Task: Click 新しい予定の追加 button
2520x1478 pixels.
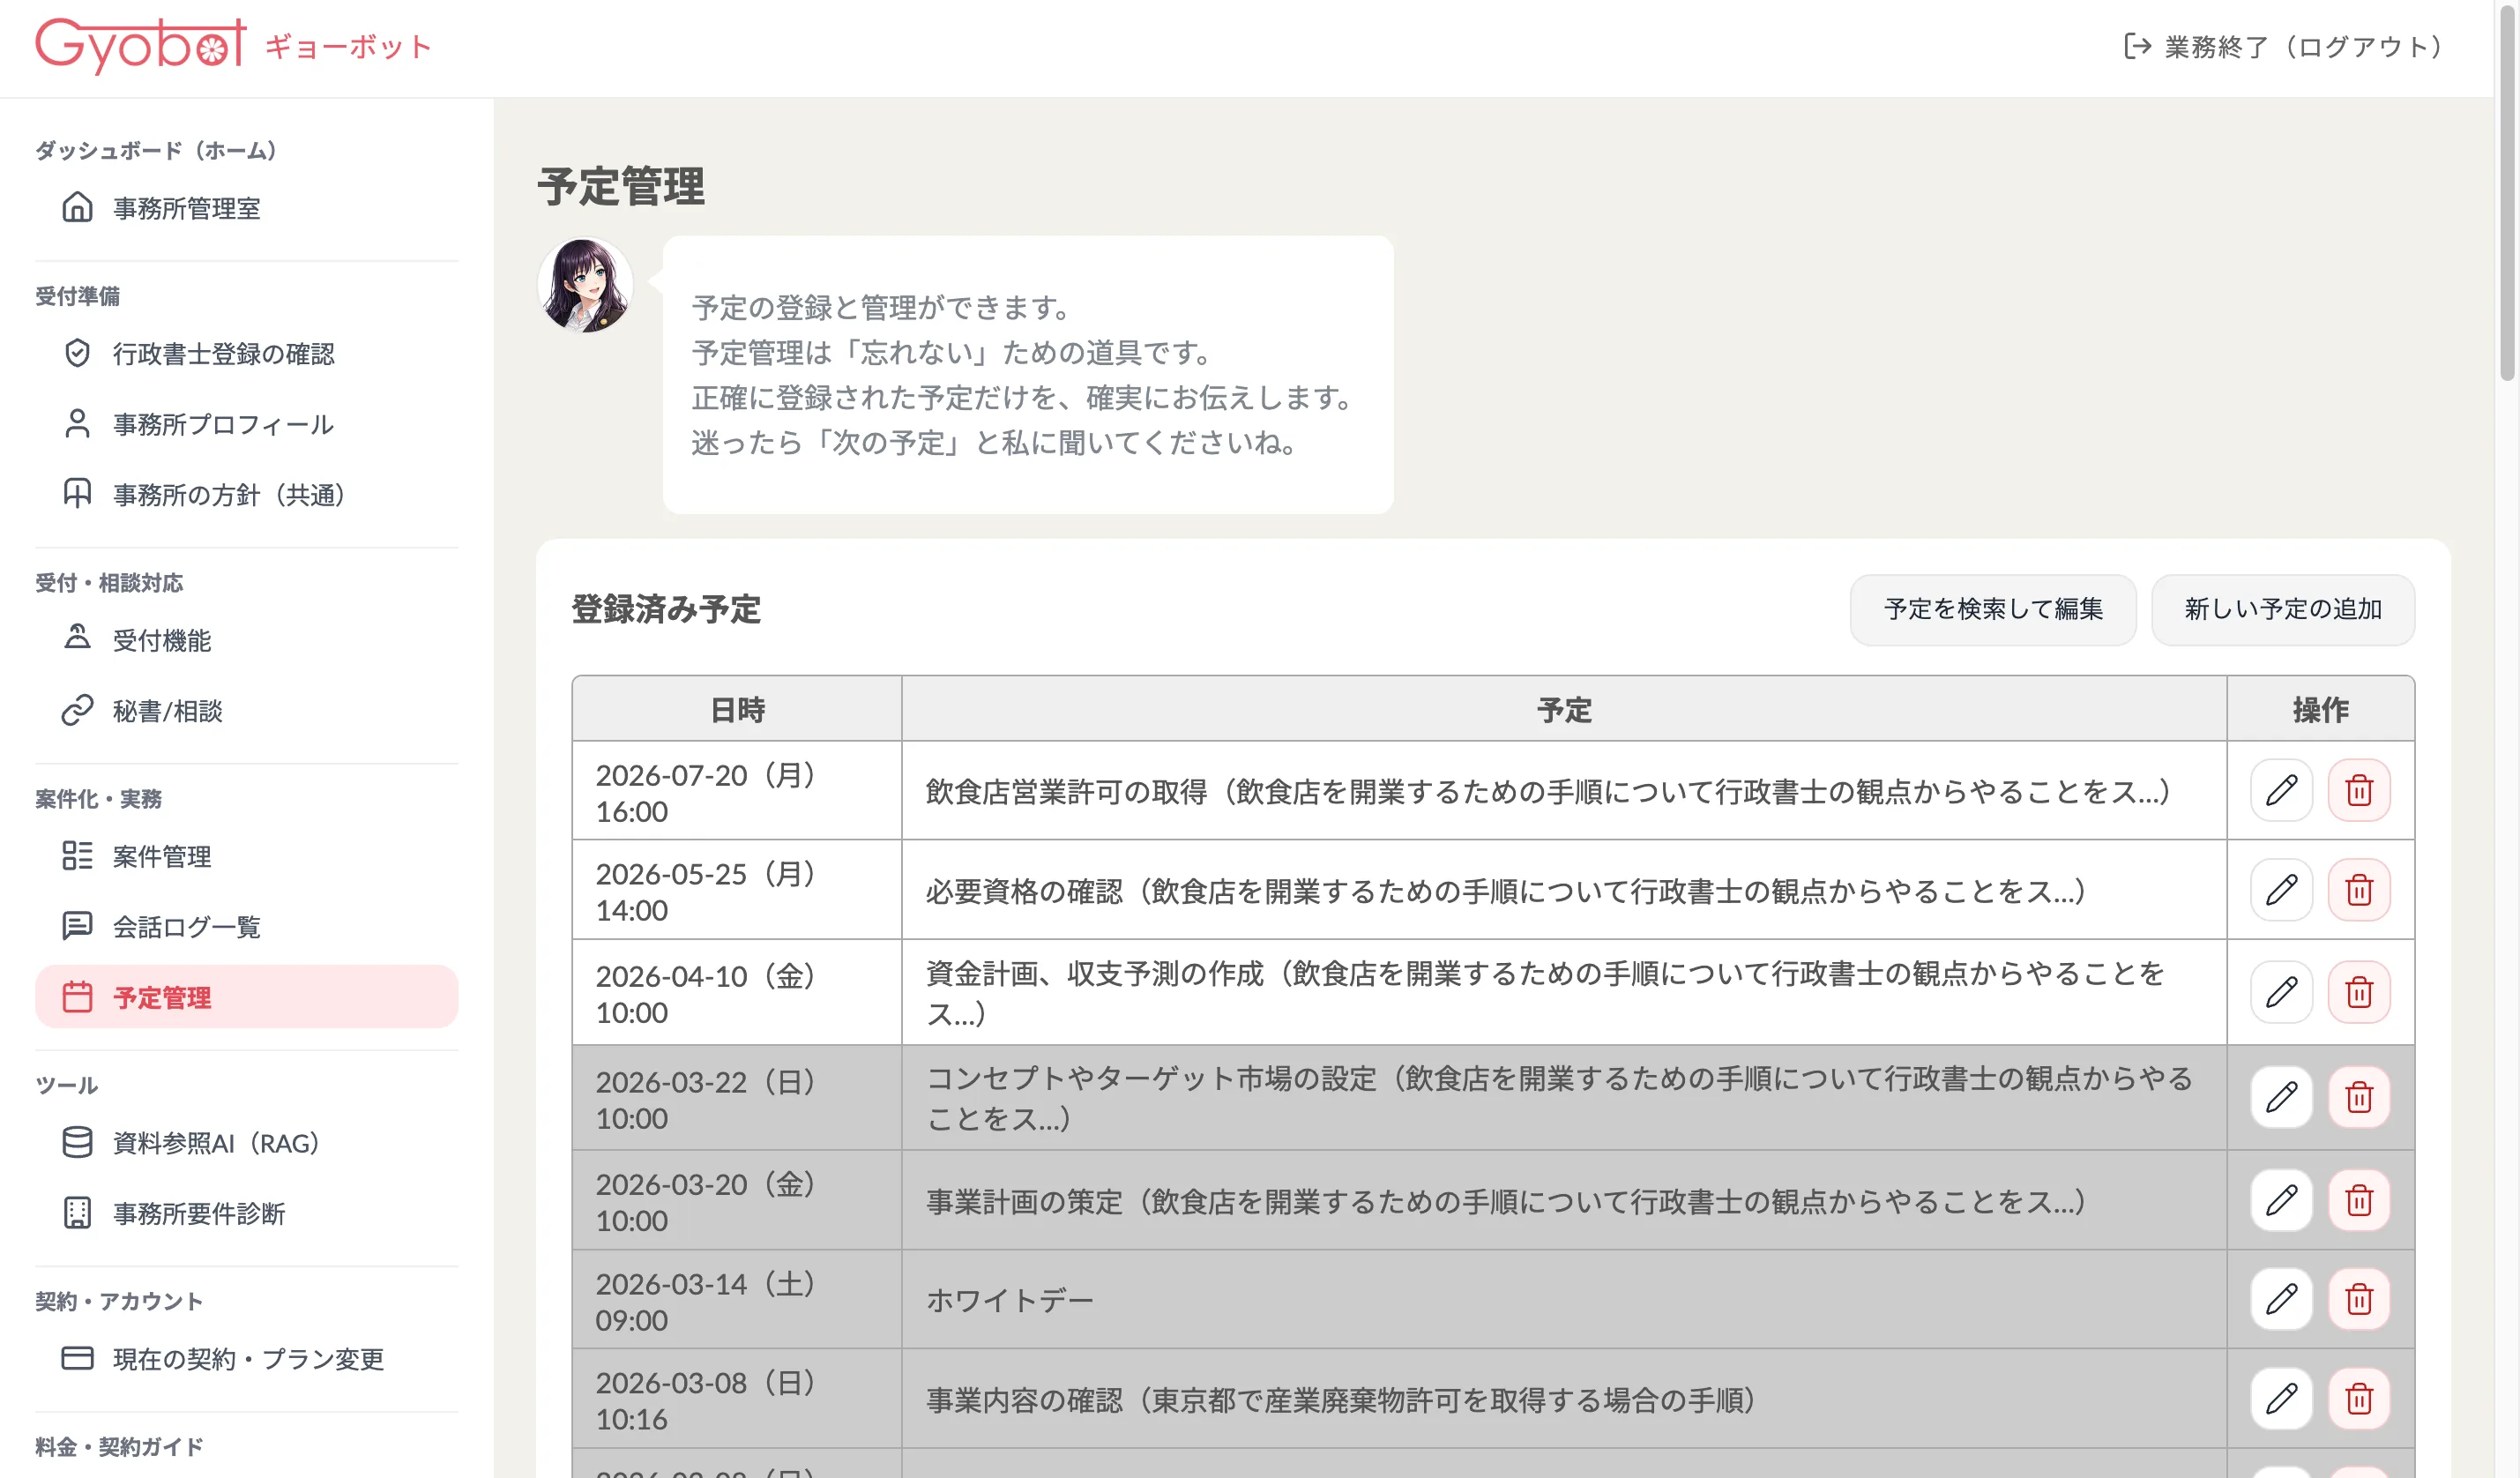Action: coord(2282,609)
